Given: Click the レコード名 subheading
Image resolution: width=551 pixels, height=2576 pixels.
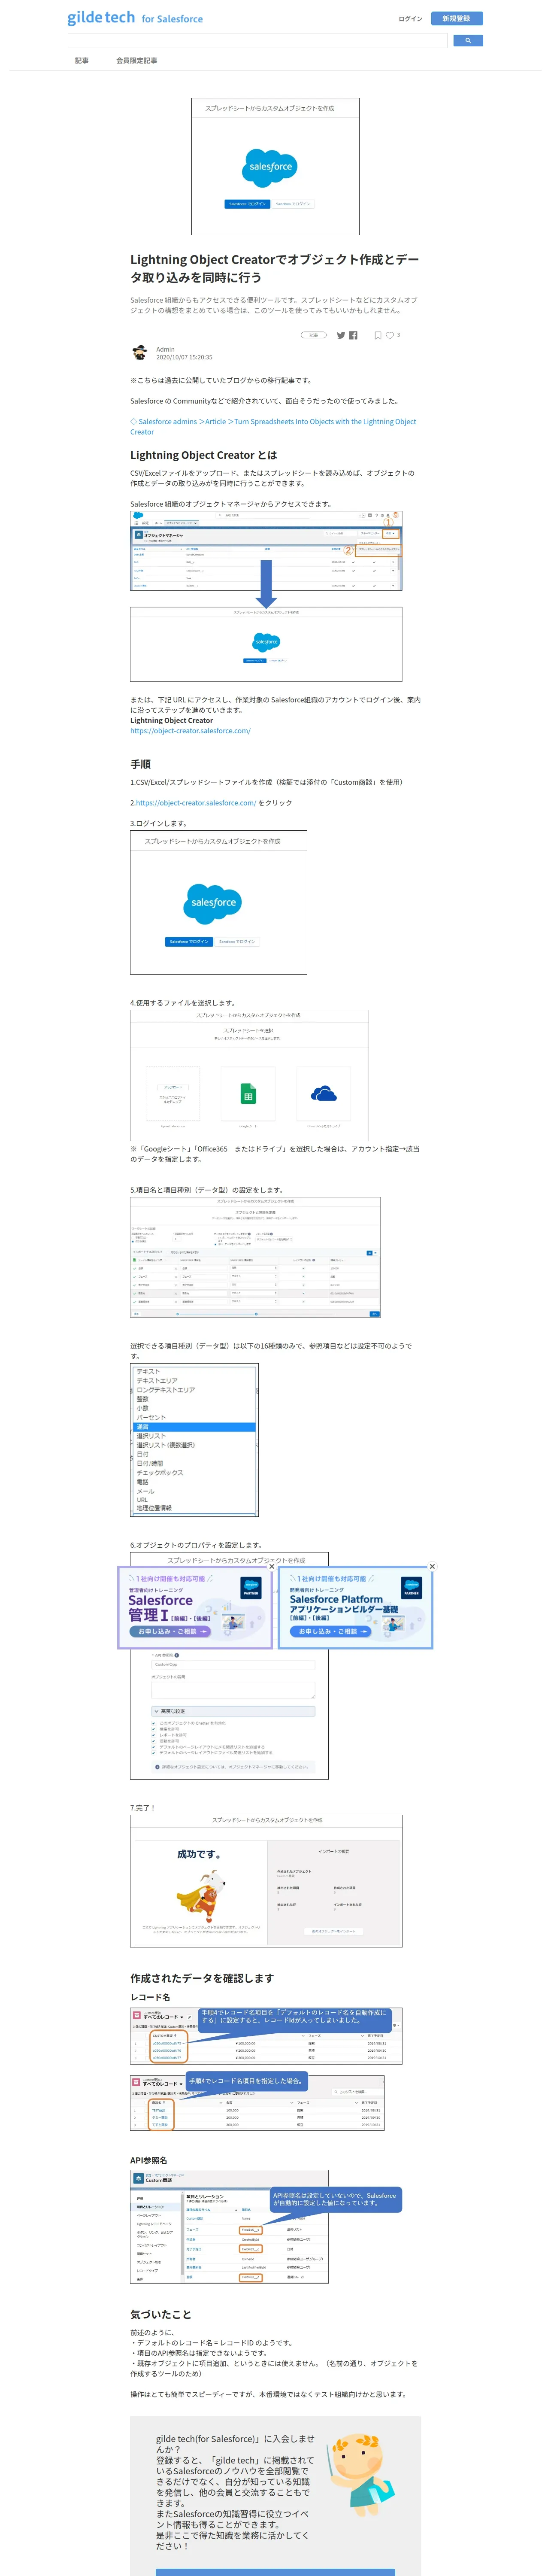Looking at the screenshot, I should 150,1997.
